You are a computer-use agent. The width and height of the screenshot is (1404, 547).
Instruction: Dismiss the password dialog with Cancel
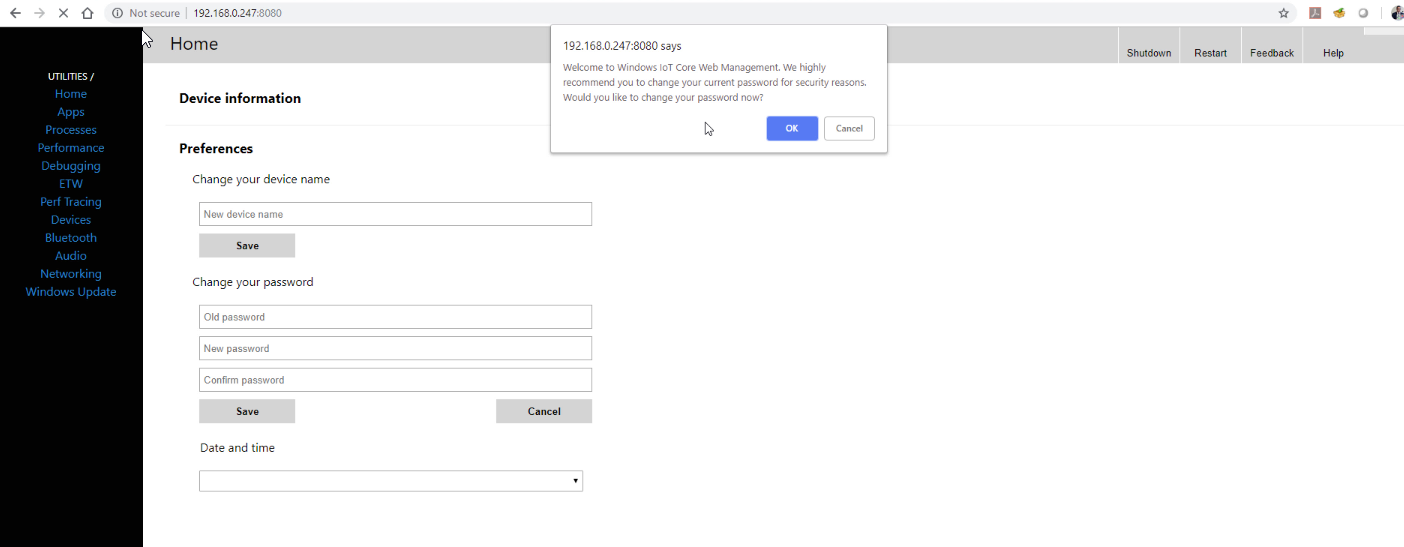pyautogui.click(x=849, y=128)
